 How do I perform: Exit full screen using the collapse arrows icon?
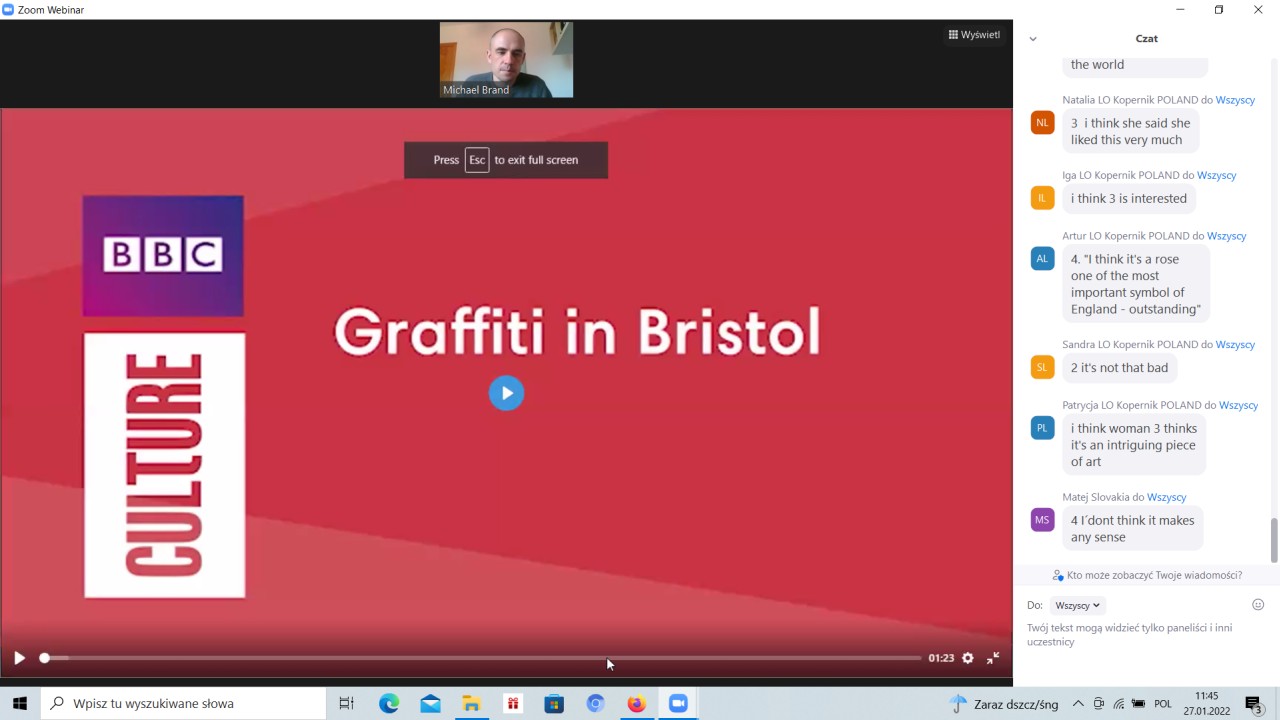pyautogui.click(x=993, y=658)
